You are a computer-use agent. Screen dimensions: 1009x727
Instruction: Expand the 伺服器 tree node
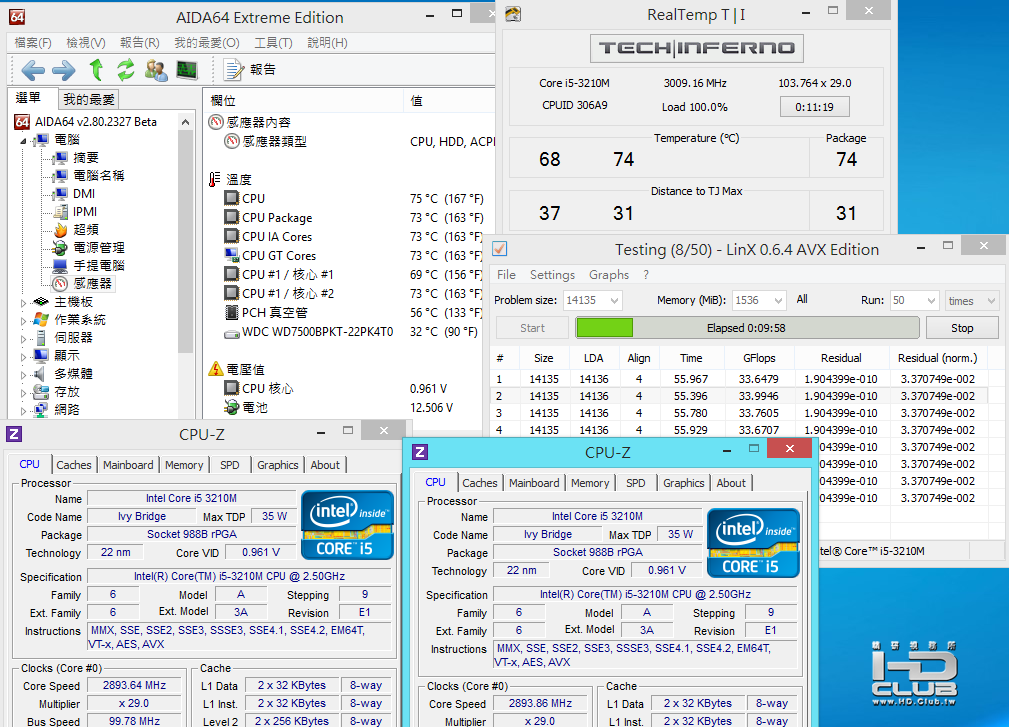tap(24, 338)
